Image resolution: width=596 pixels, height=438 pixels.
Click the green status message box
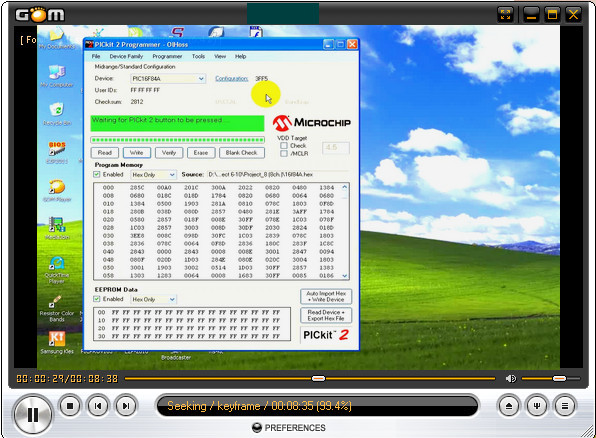point(177,124)
